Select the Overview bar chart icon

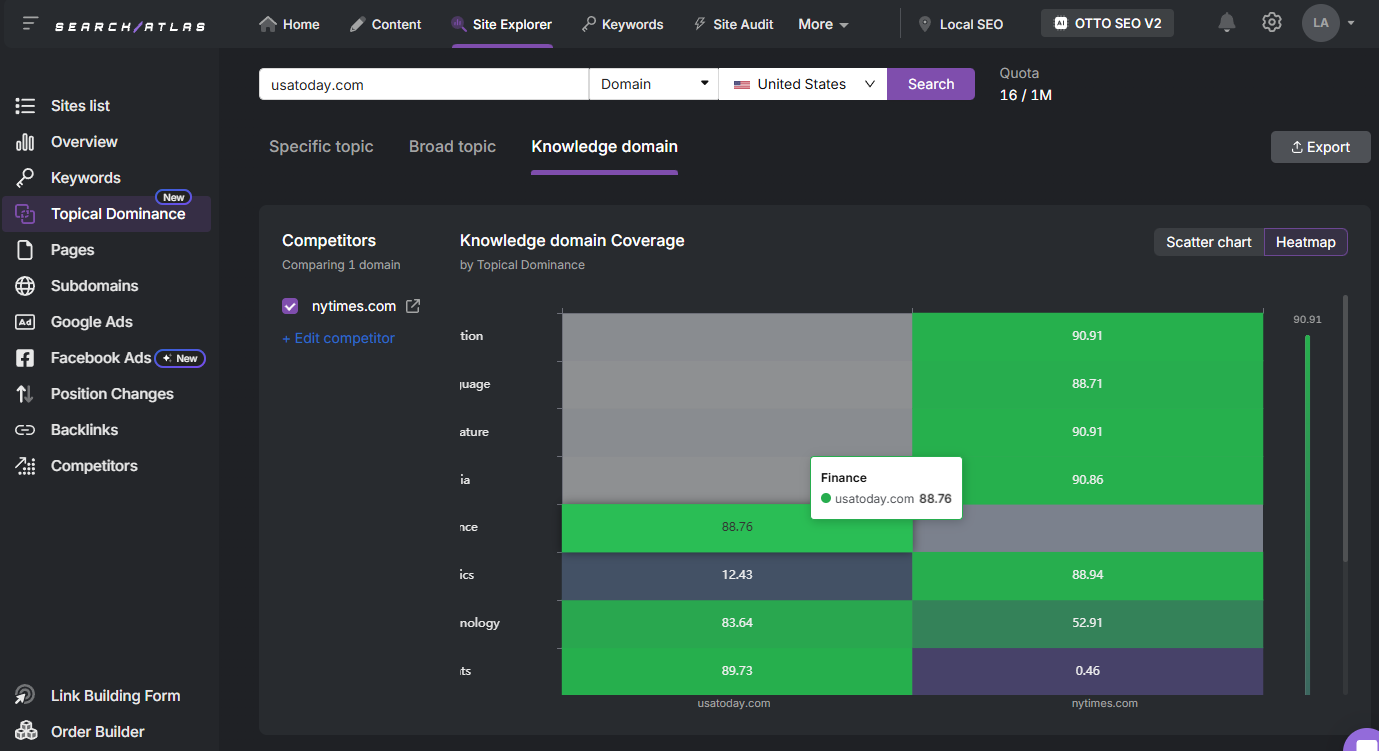pyautogui.click(x=24, y=141)
